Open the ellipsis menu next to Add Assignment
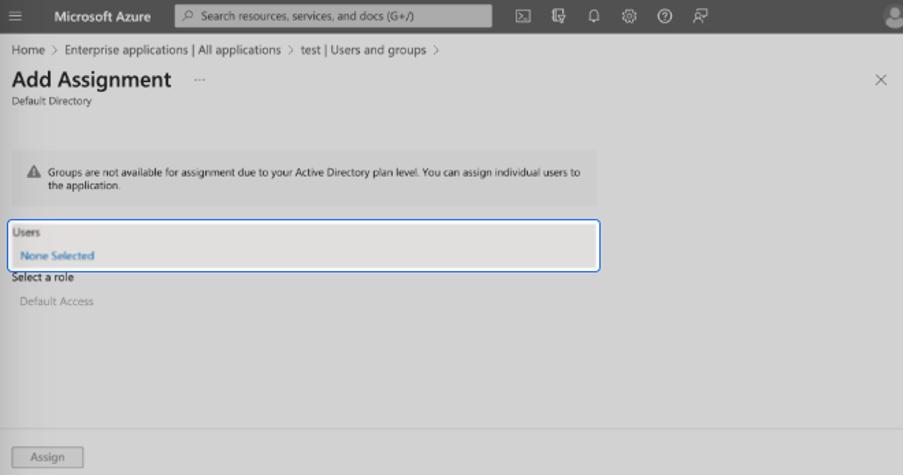Viewport: 904px width, 476px height. [200, 79]
